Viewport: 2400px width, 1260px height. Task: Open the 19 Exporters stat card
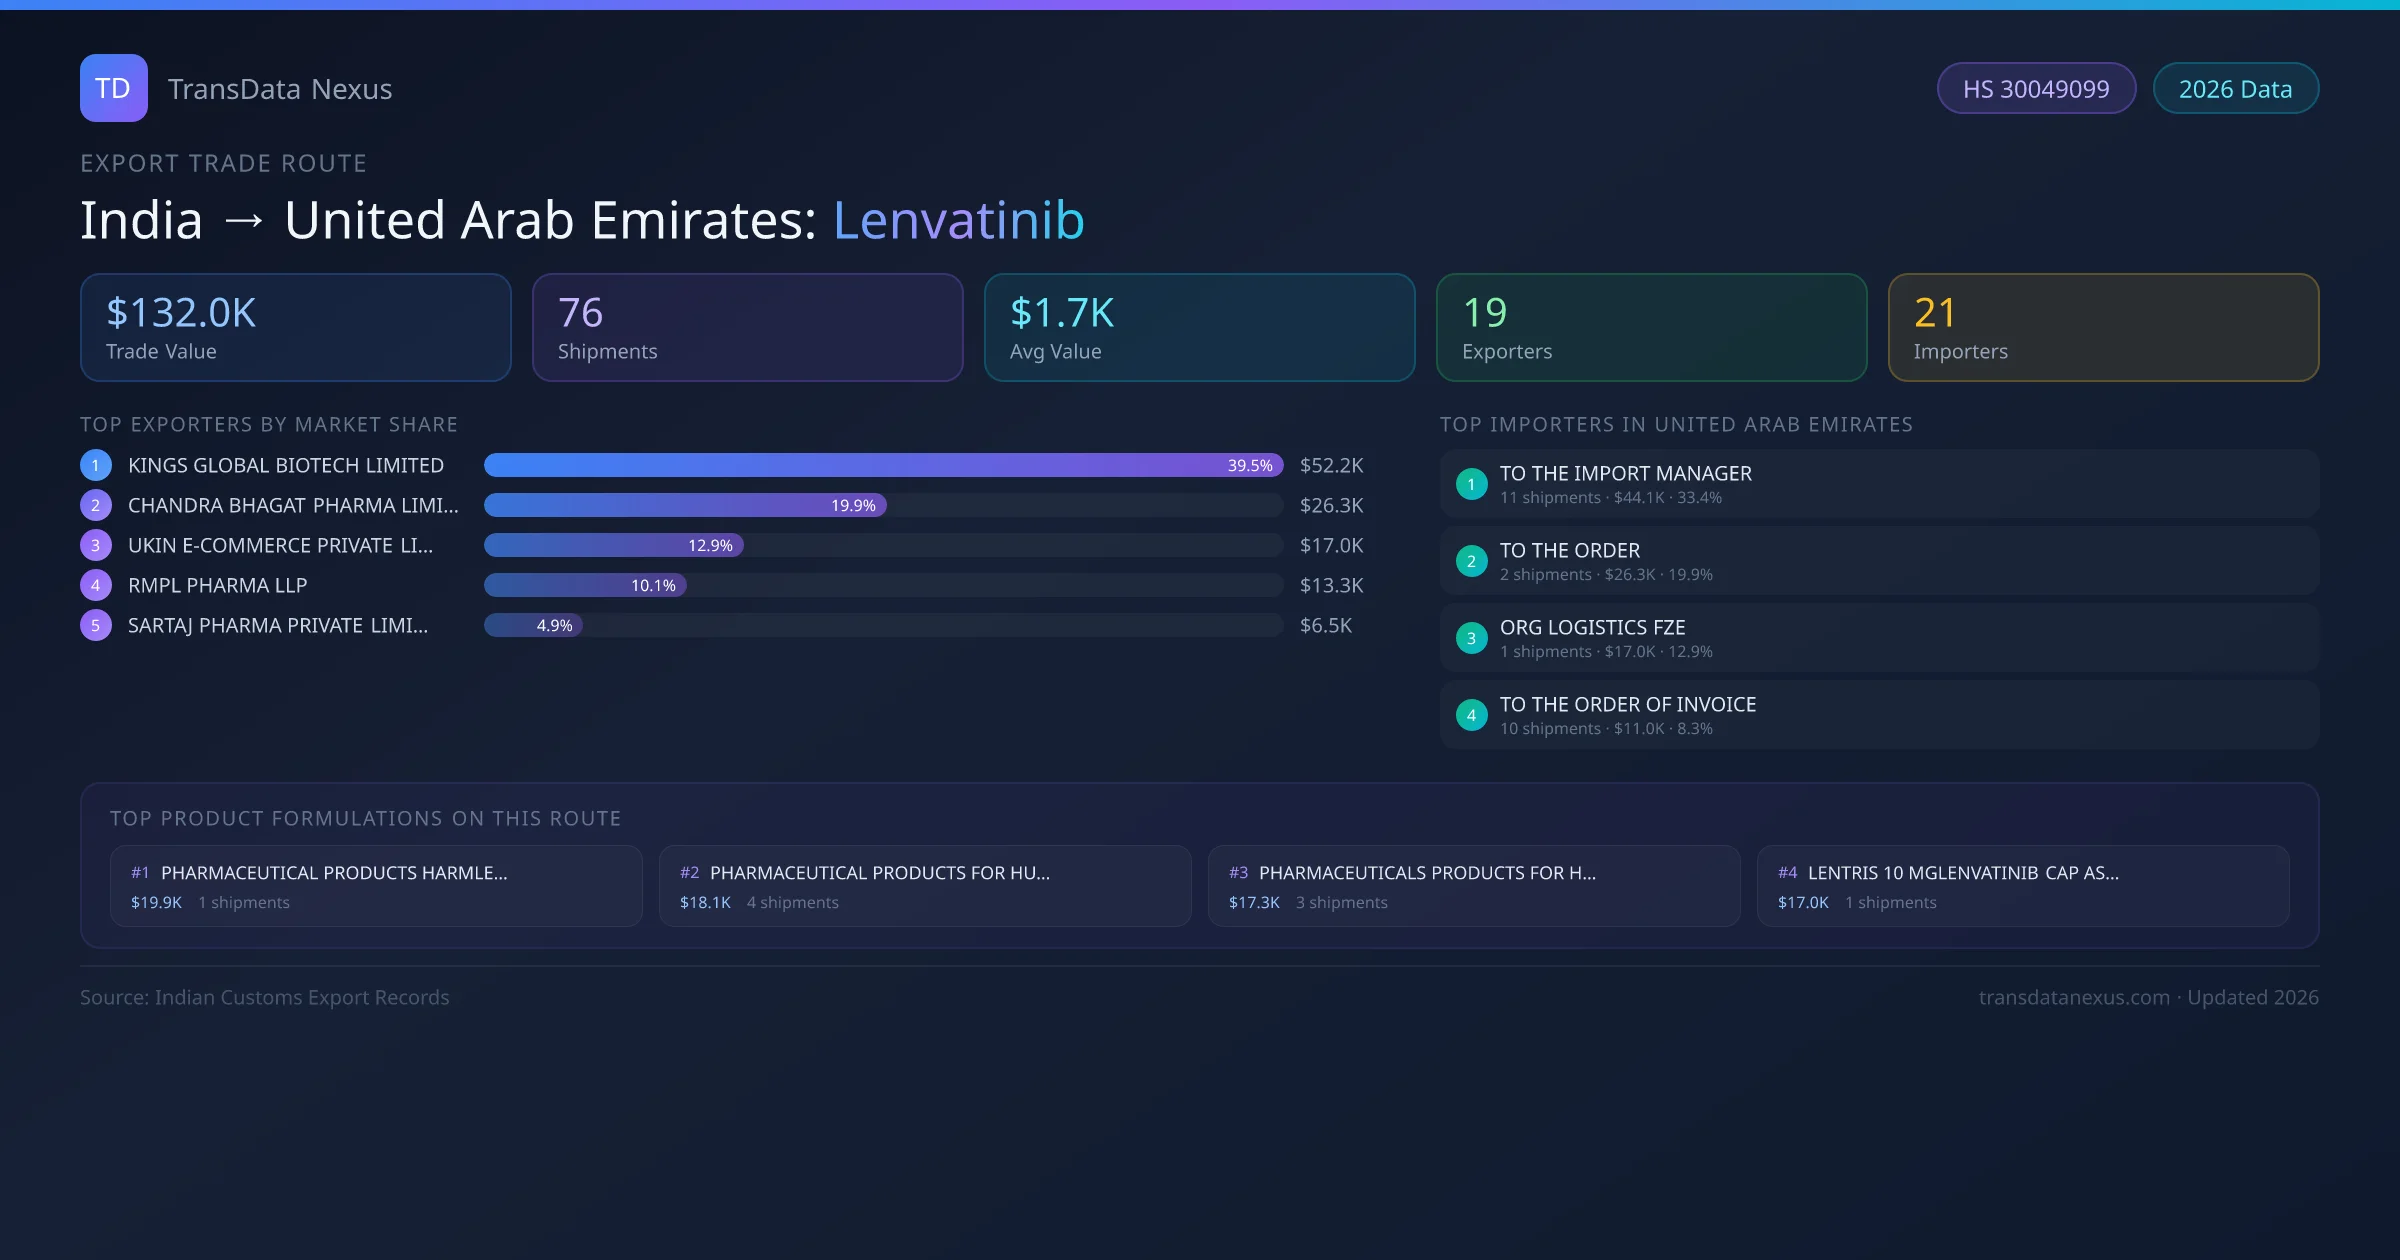1651,328
